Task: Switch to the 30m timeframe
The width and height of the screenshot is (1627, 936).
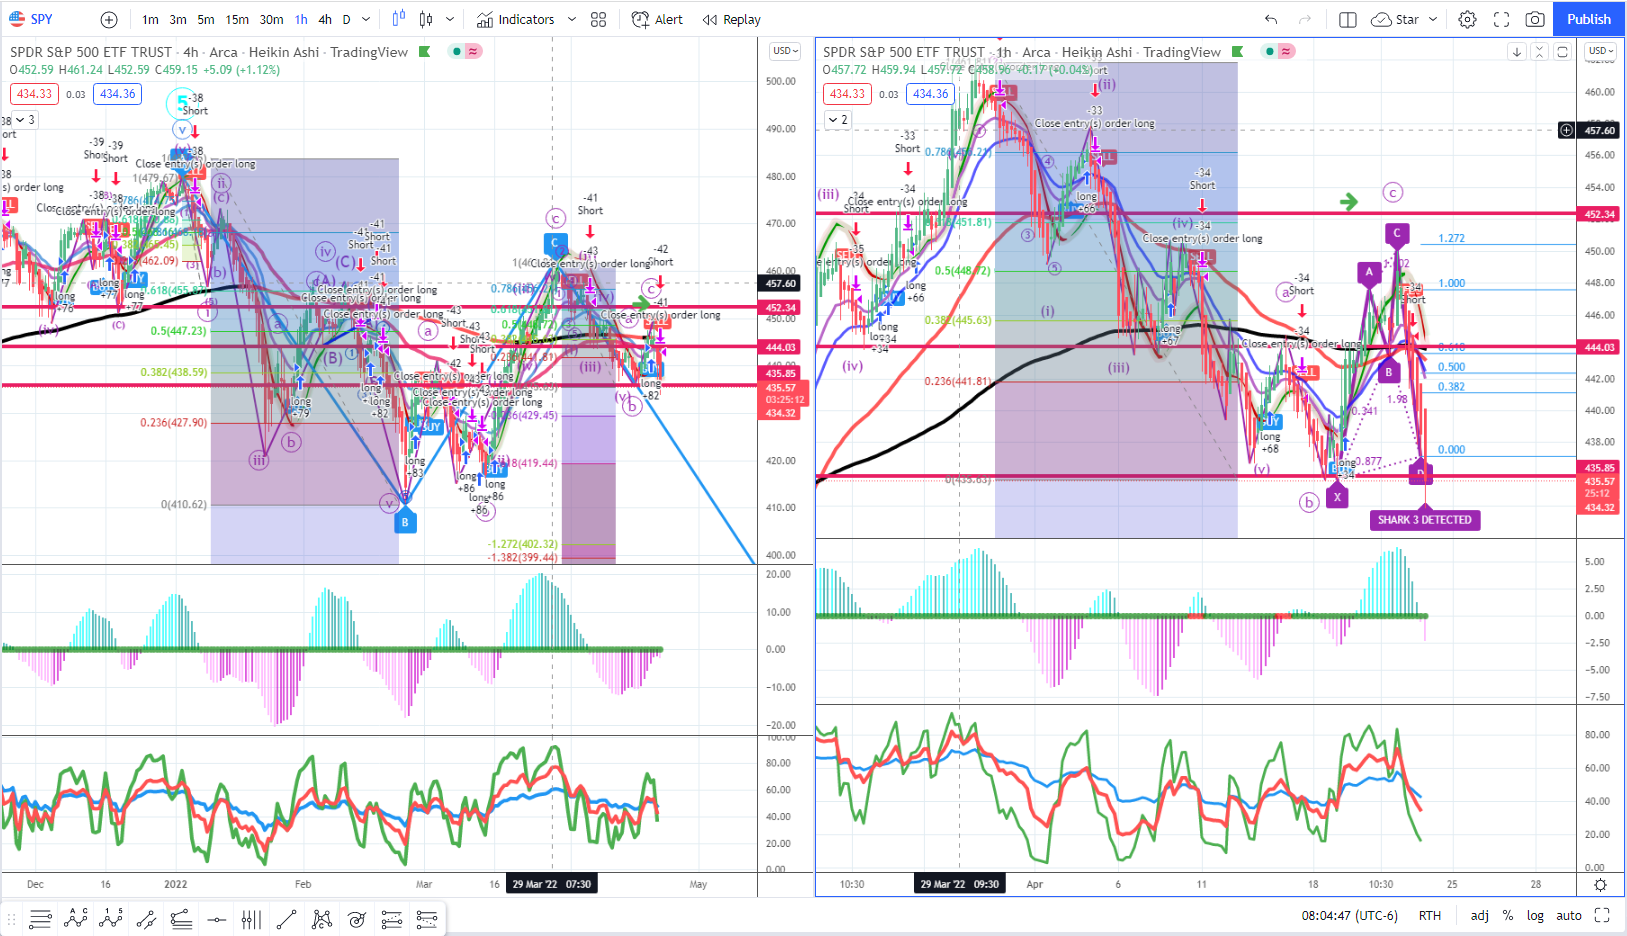Action: (271, 19)
